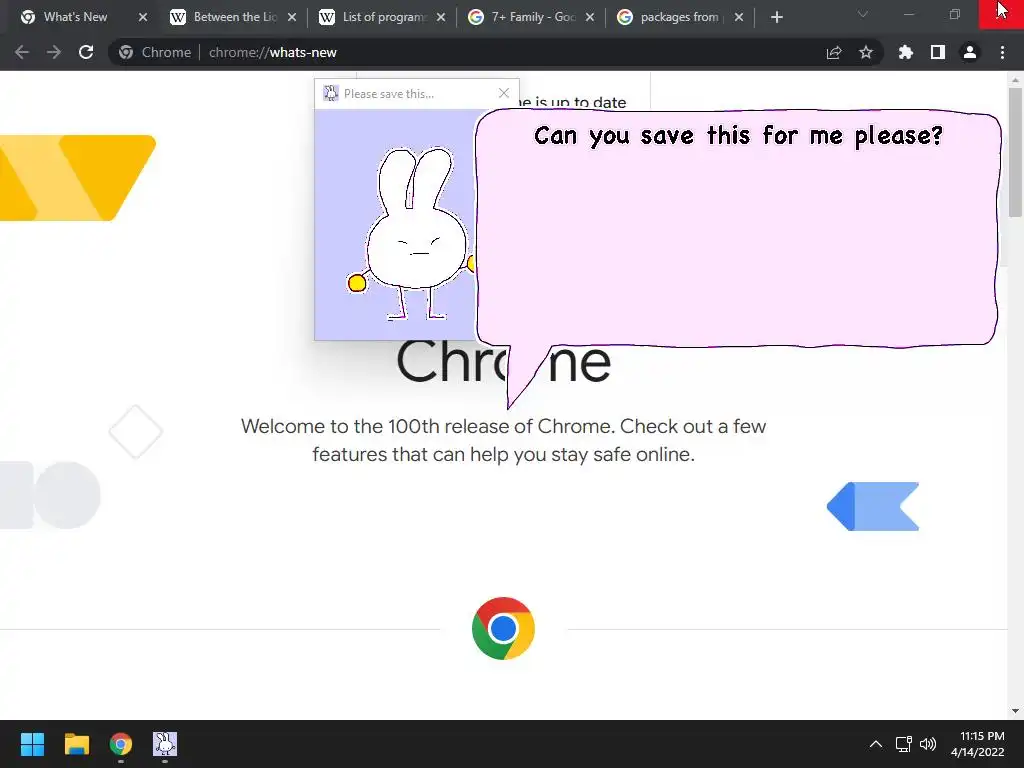Click the page vertical scrollbar thumb
The image size is (1024, 768).
click(x=1015, y=152)
